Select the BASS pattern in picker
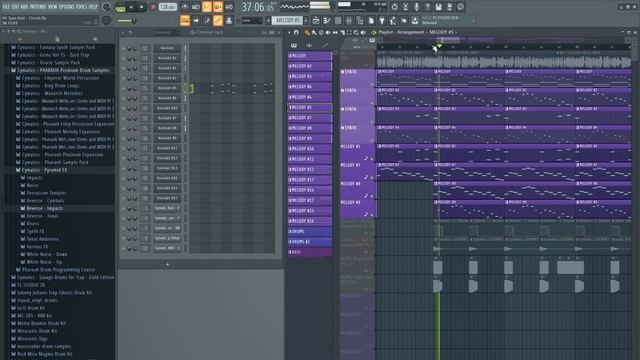Screen dimensions: 640x360 310,252
